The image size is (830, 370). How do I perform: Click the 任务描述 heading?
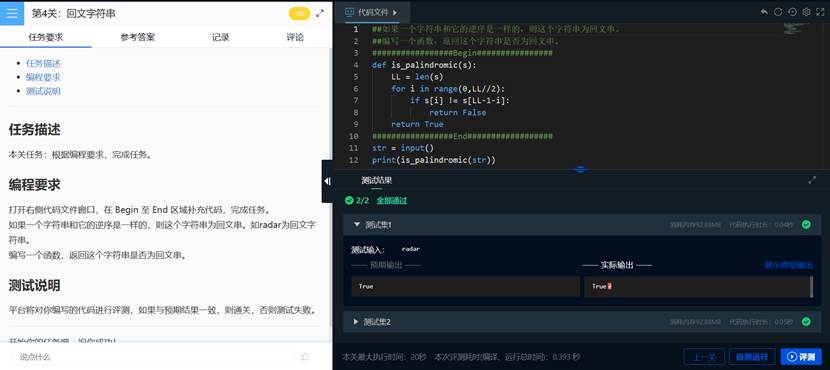[x=34, y=130]
